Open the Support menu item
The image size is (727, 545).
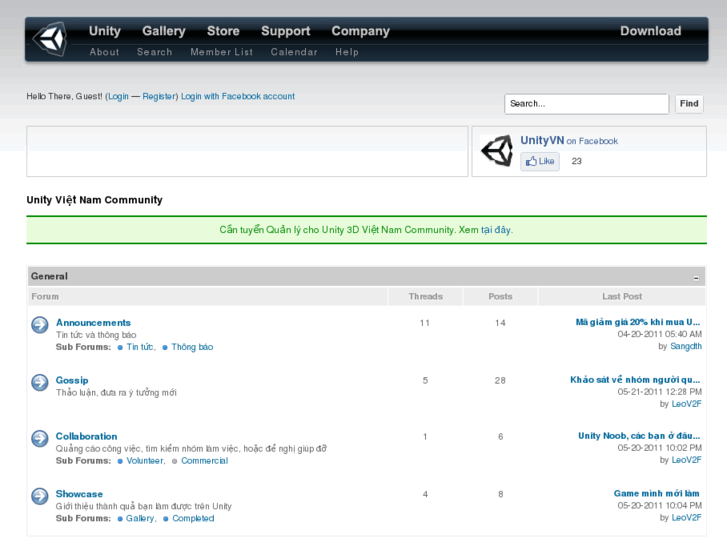click(x=286, y=31)
